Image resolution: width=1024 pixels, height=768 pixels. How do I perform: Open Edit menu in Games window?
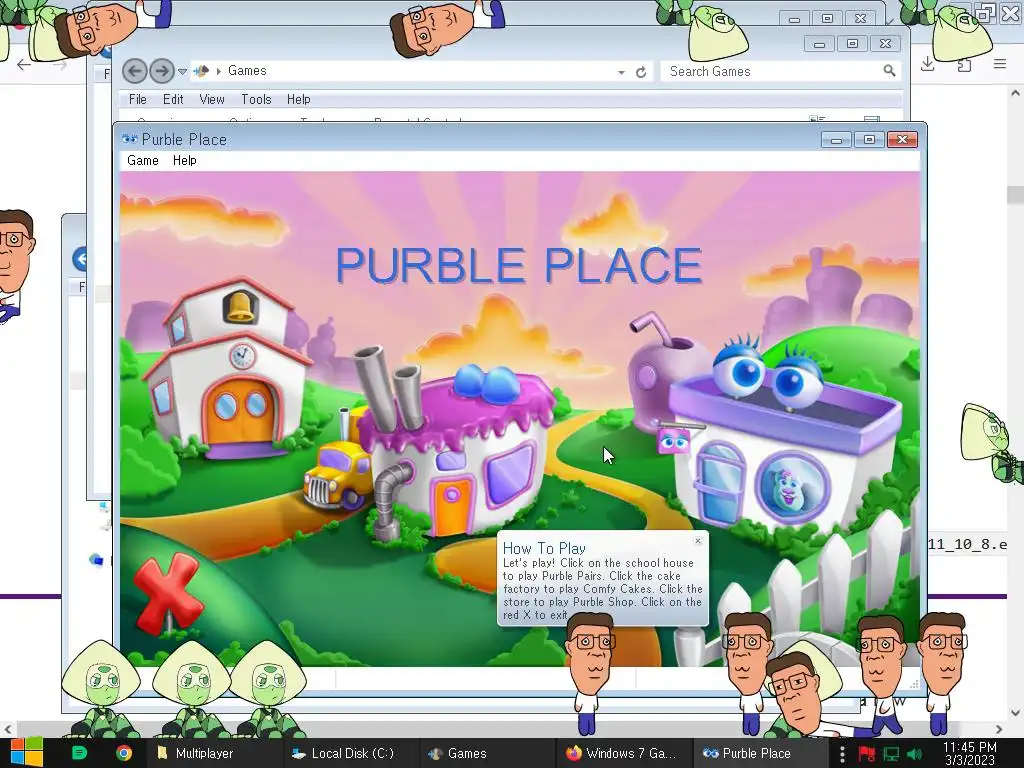point(173,99)
